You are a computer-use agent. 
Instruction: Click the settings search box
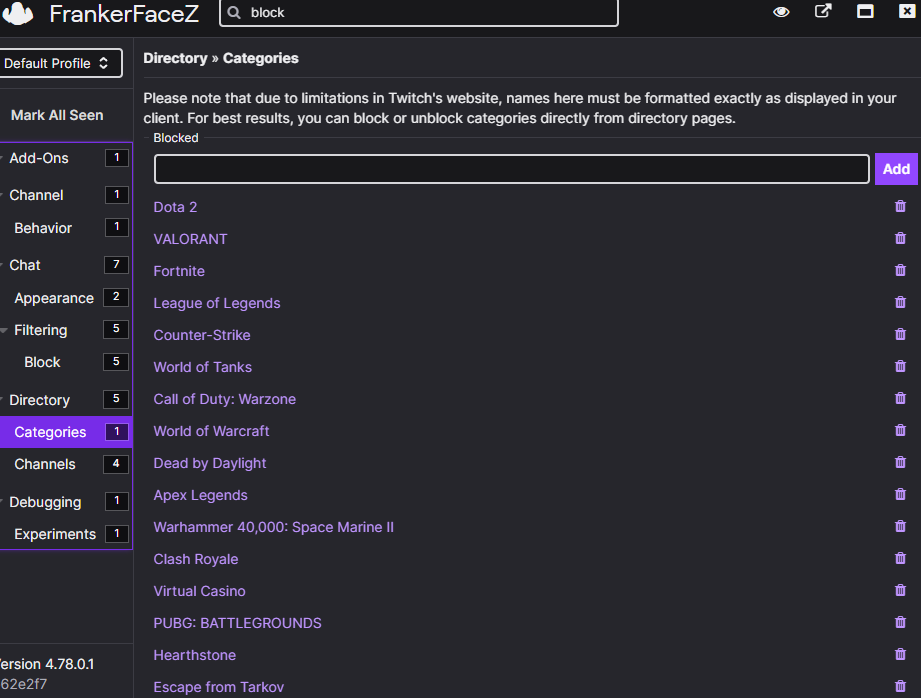pyautogui.click(x=430, y=13)
